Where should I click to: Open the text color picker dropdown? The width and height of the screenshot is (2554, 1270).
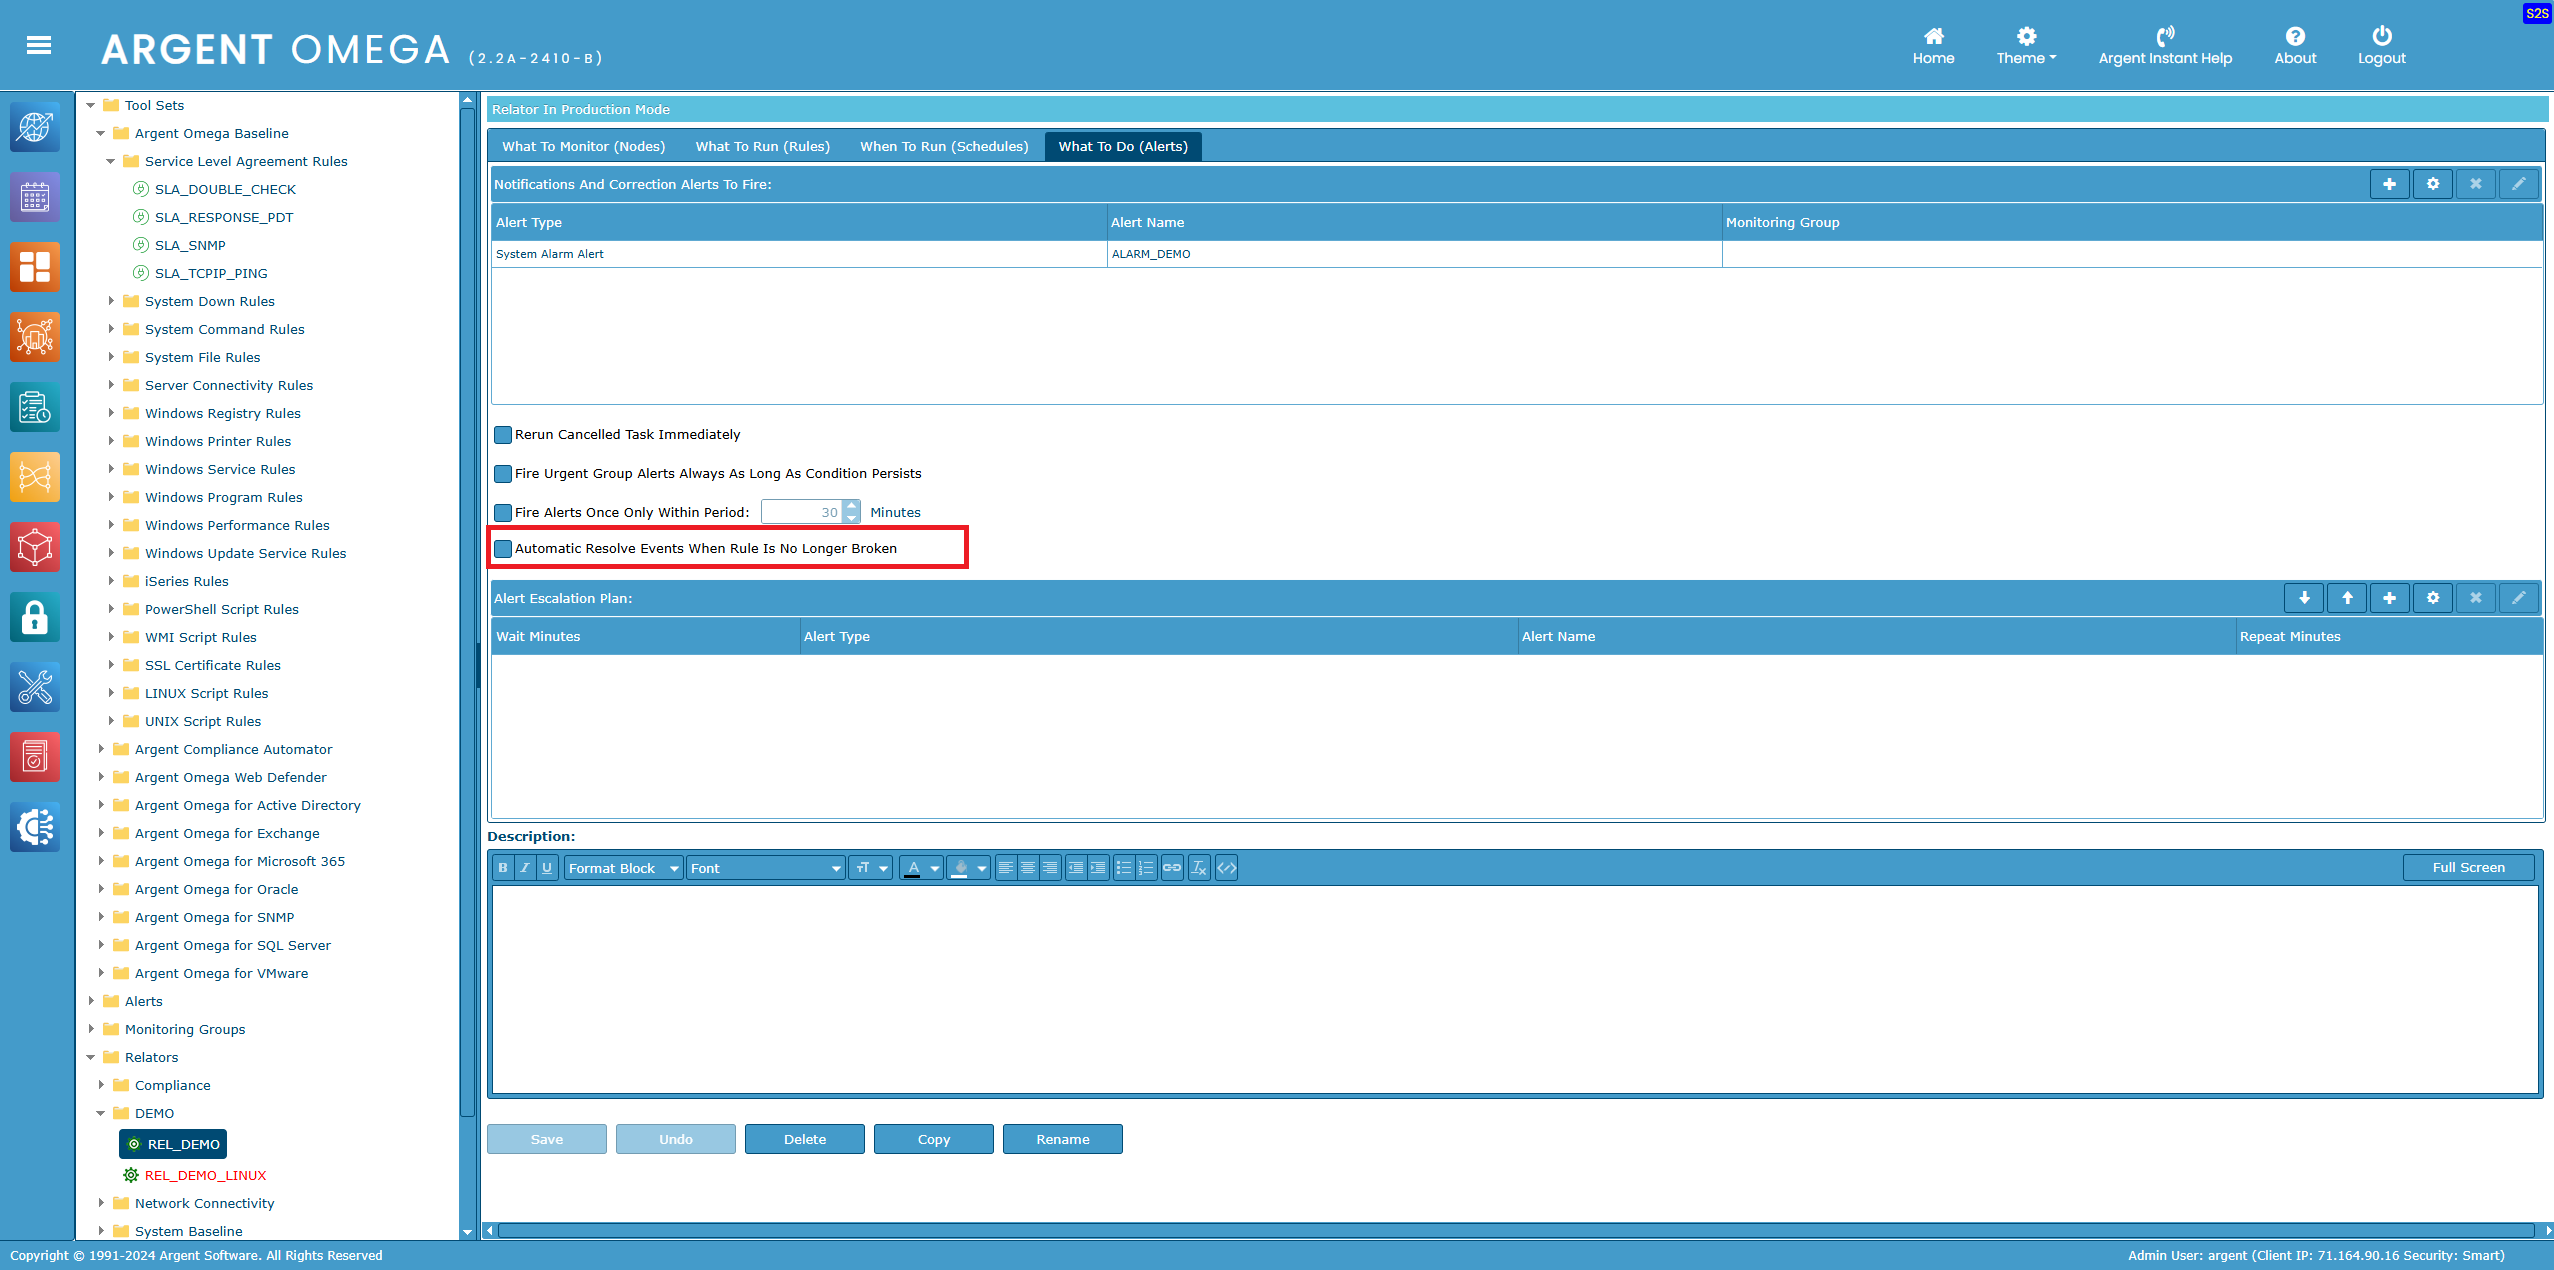[x=934, y=868]
